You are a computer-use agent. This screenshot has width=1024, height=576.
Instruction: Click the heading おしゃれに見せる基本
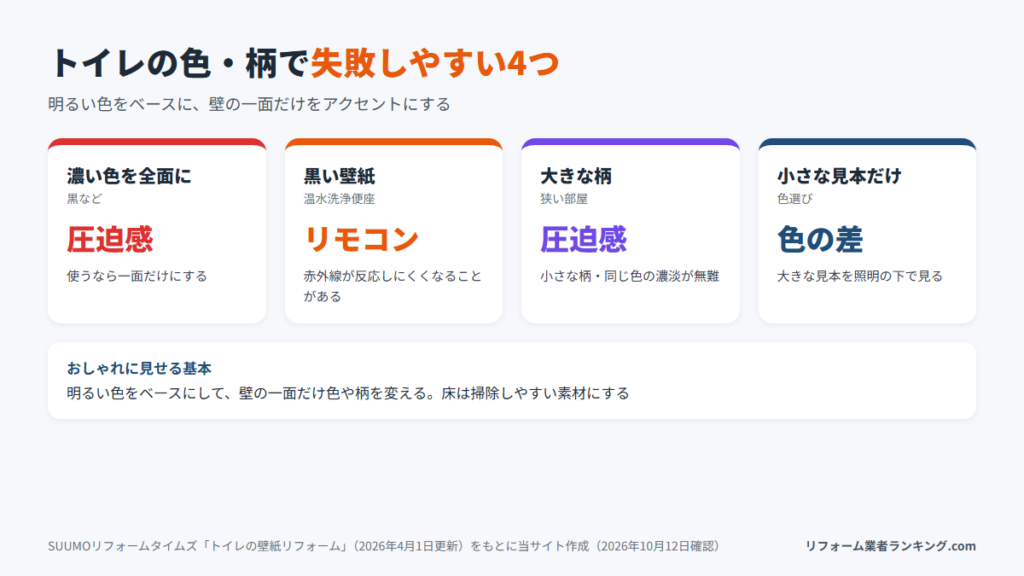pyautogui.click(x=139, y=368)
